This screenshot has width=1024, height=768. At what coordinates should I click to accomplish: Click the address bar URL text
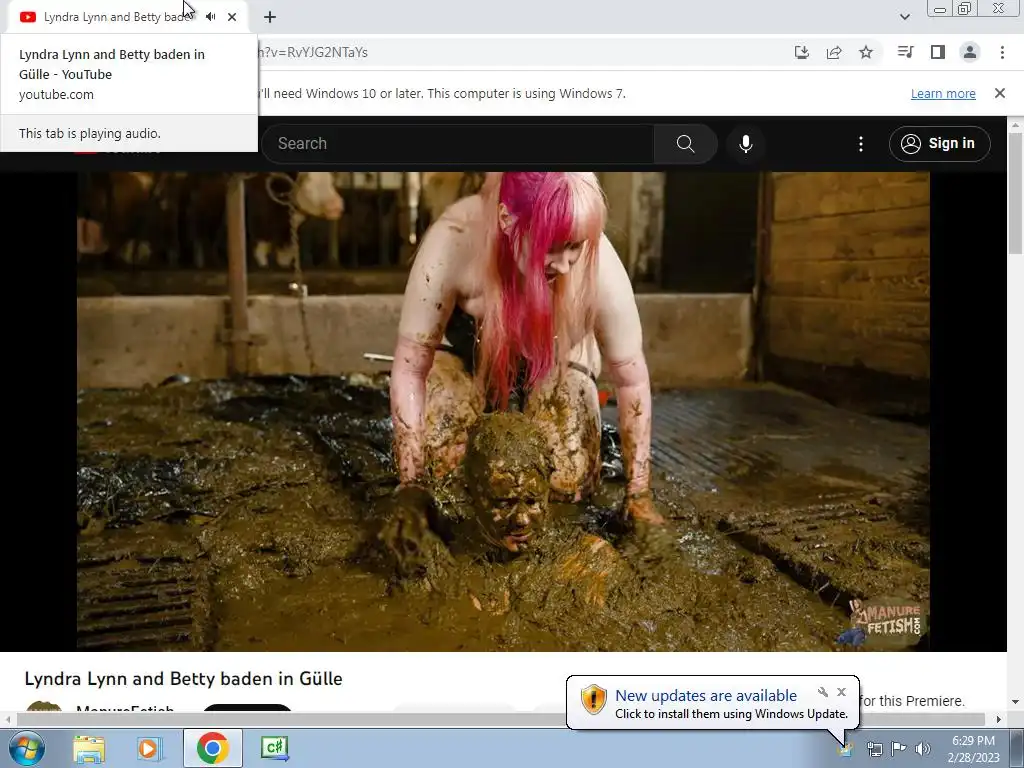point(313,52)
